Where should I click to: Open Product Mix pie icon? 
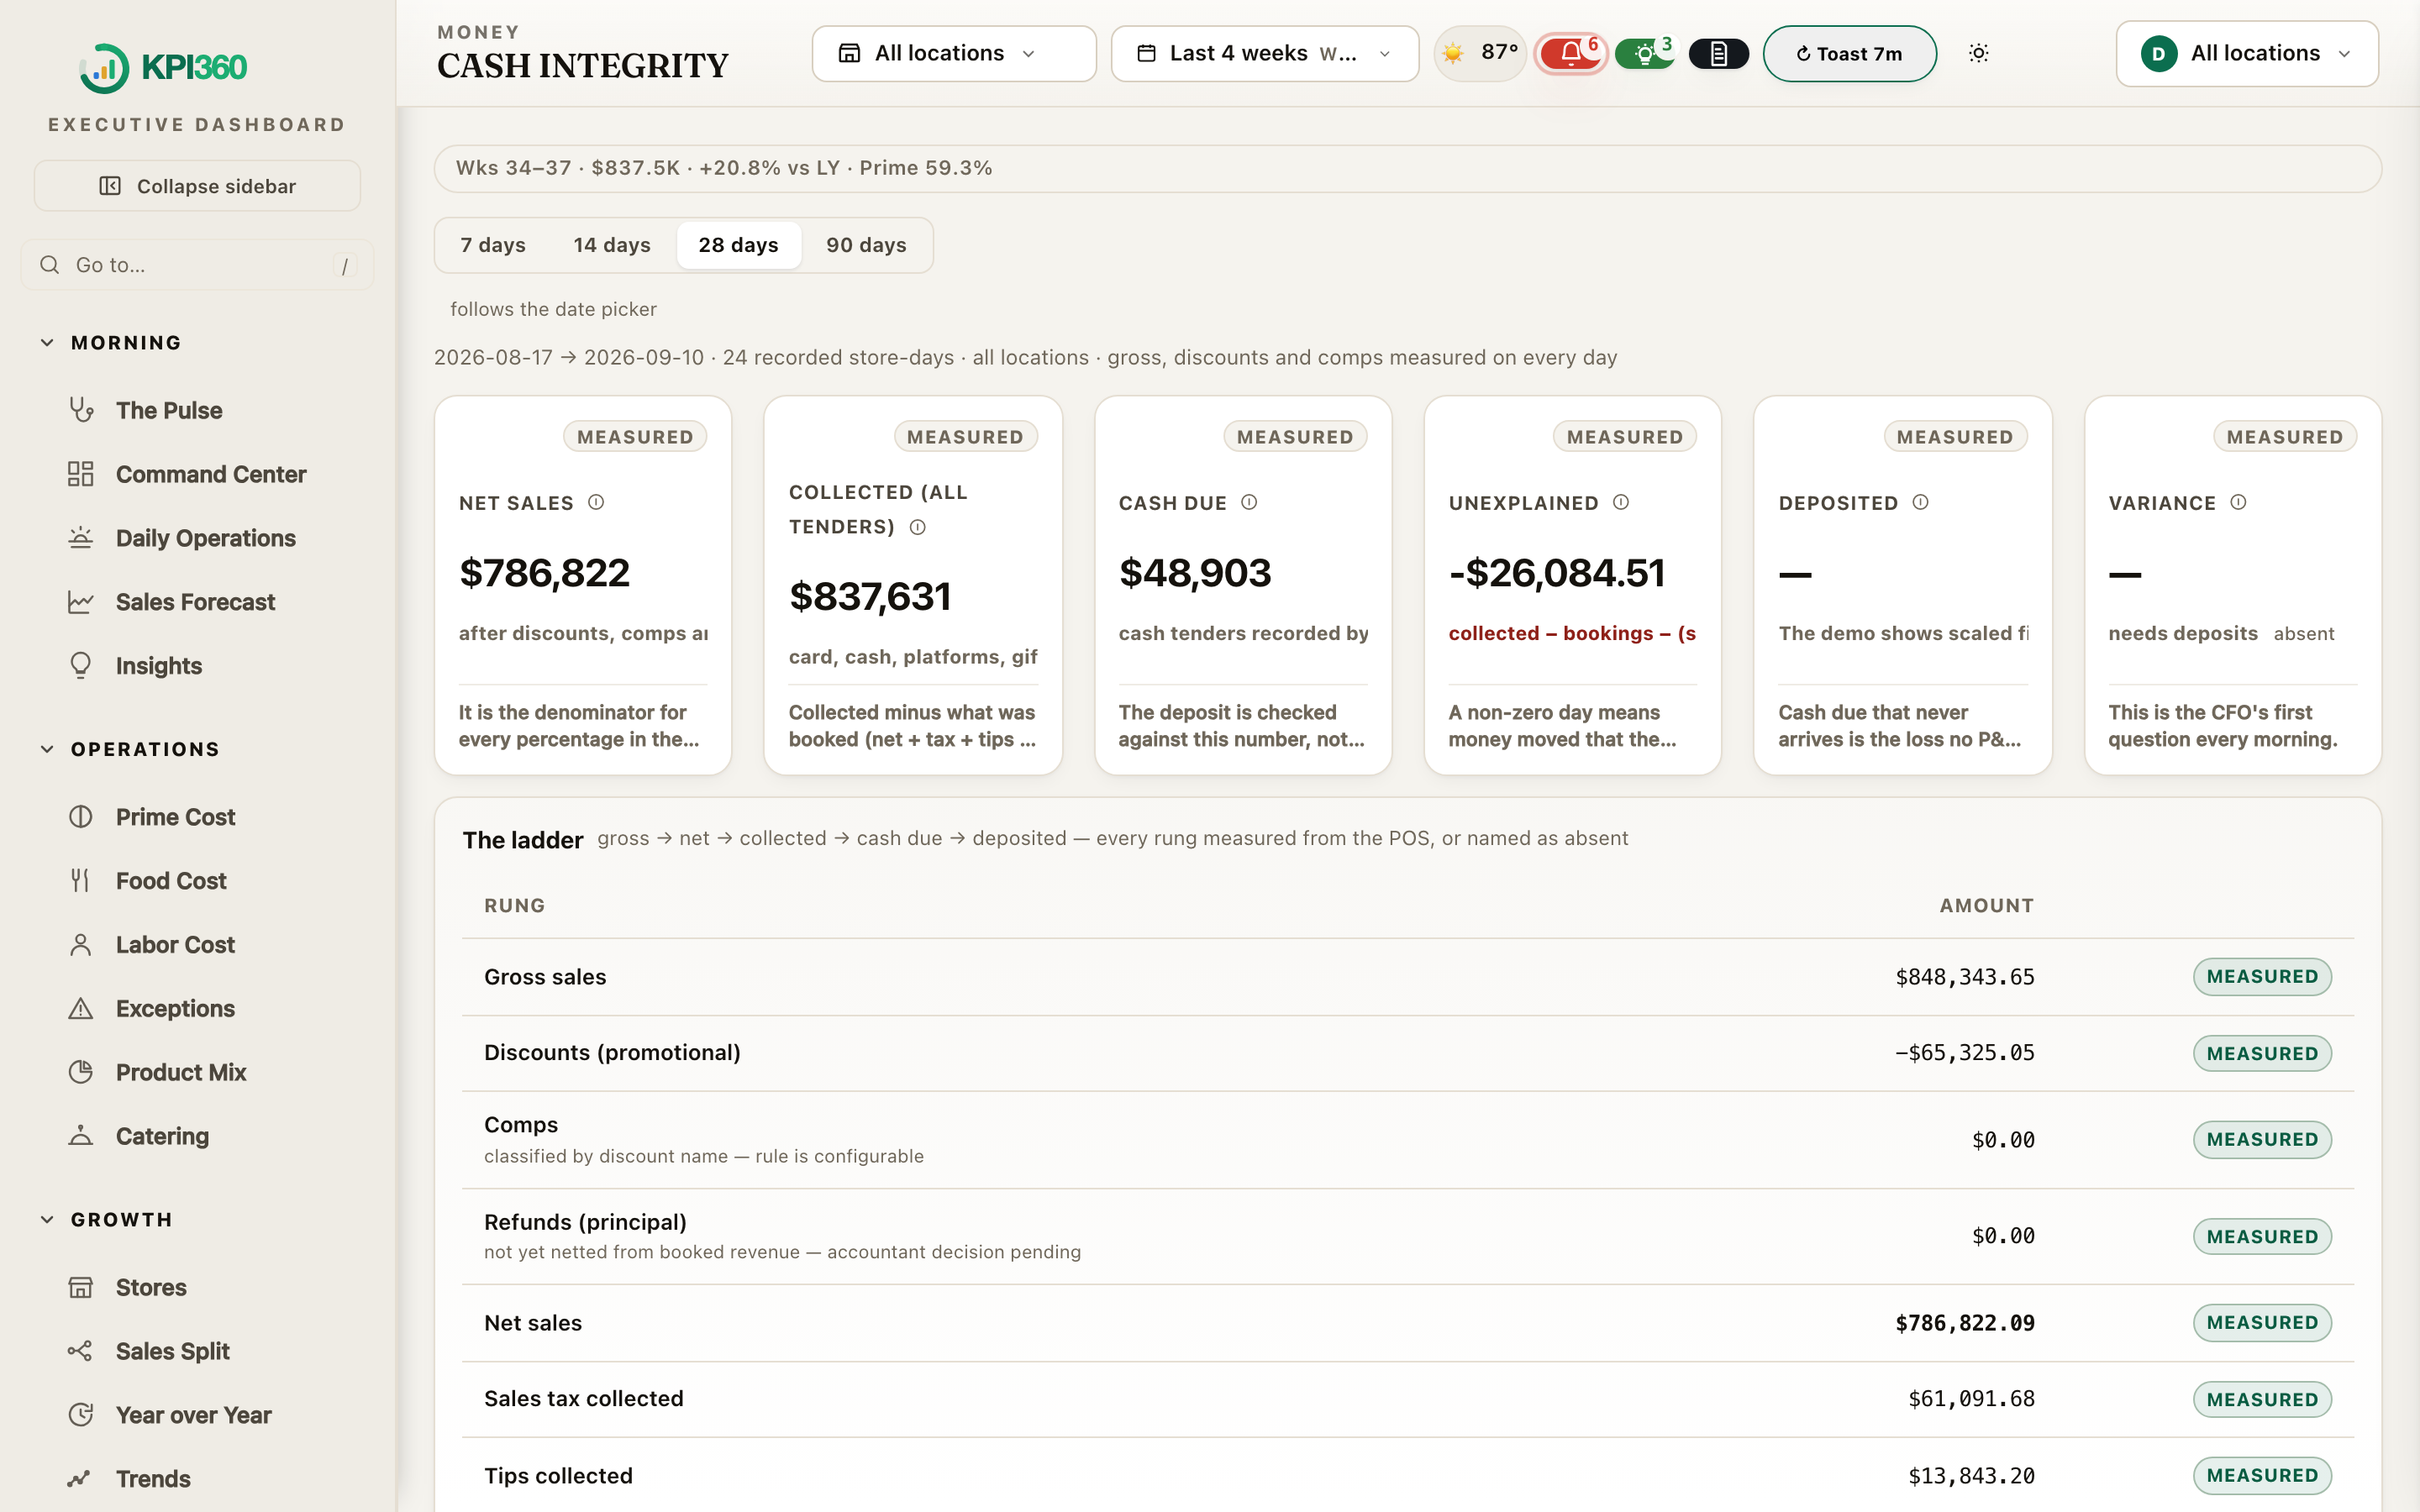tap(80, 1072)
